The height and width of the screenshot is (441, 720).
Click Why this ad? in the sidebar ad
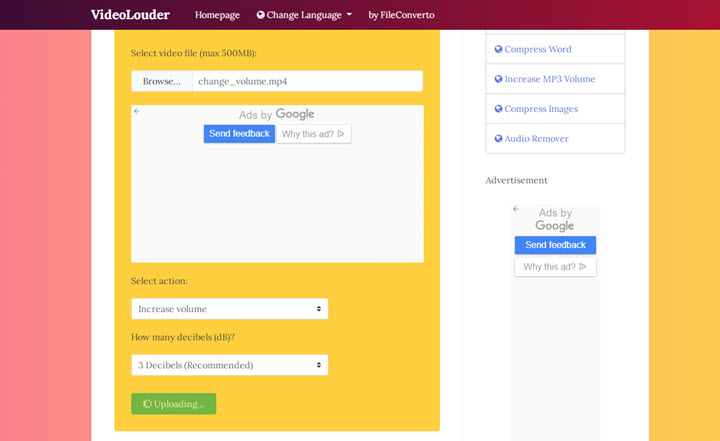555,267
